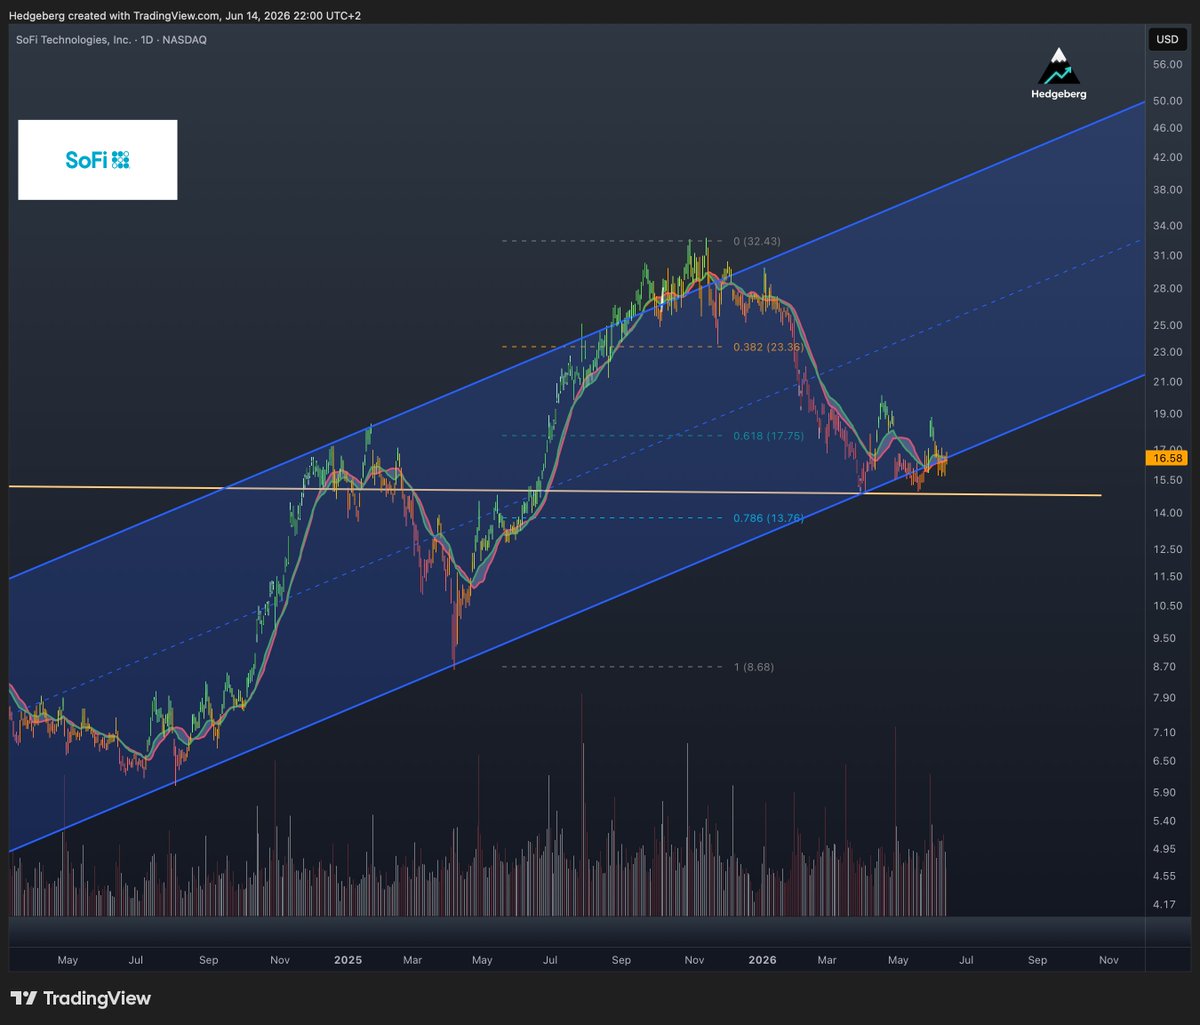Click the 25.00 price axis label
1200x1025 pixels.
point(1167,325)
